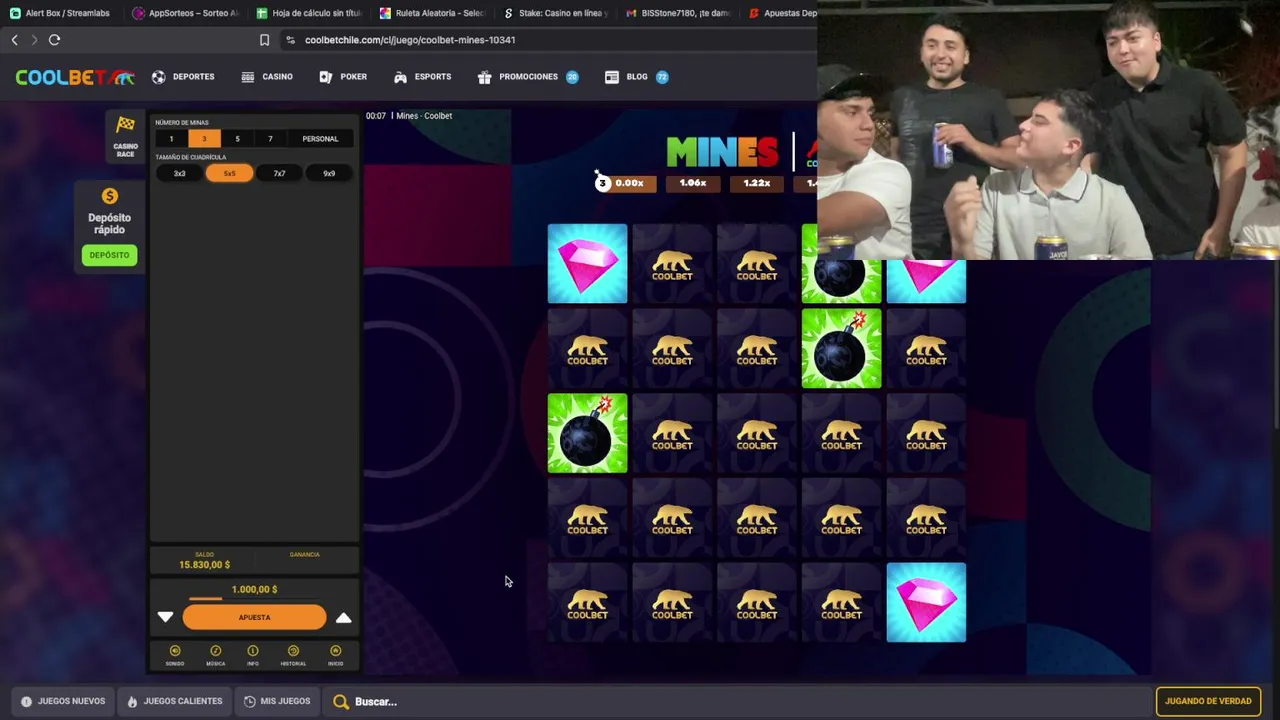Switch to Alert Box Streamlabs tab
The height and width of the screenshot is (720, 1280).
pos(60,13)
